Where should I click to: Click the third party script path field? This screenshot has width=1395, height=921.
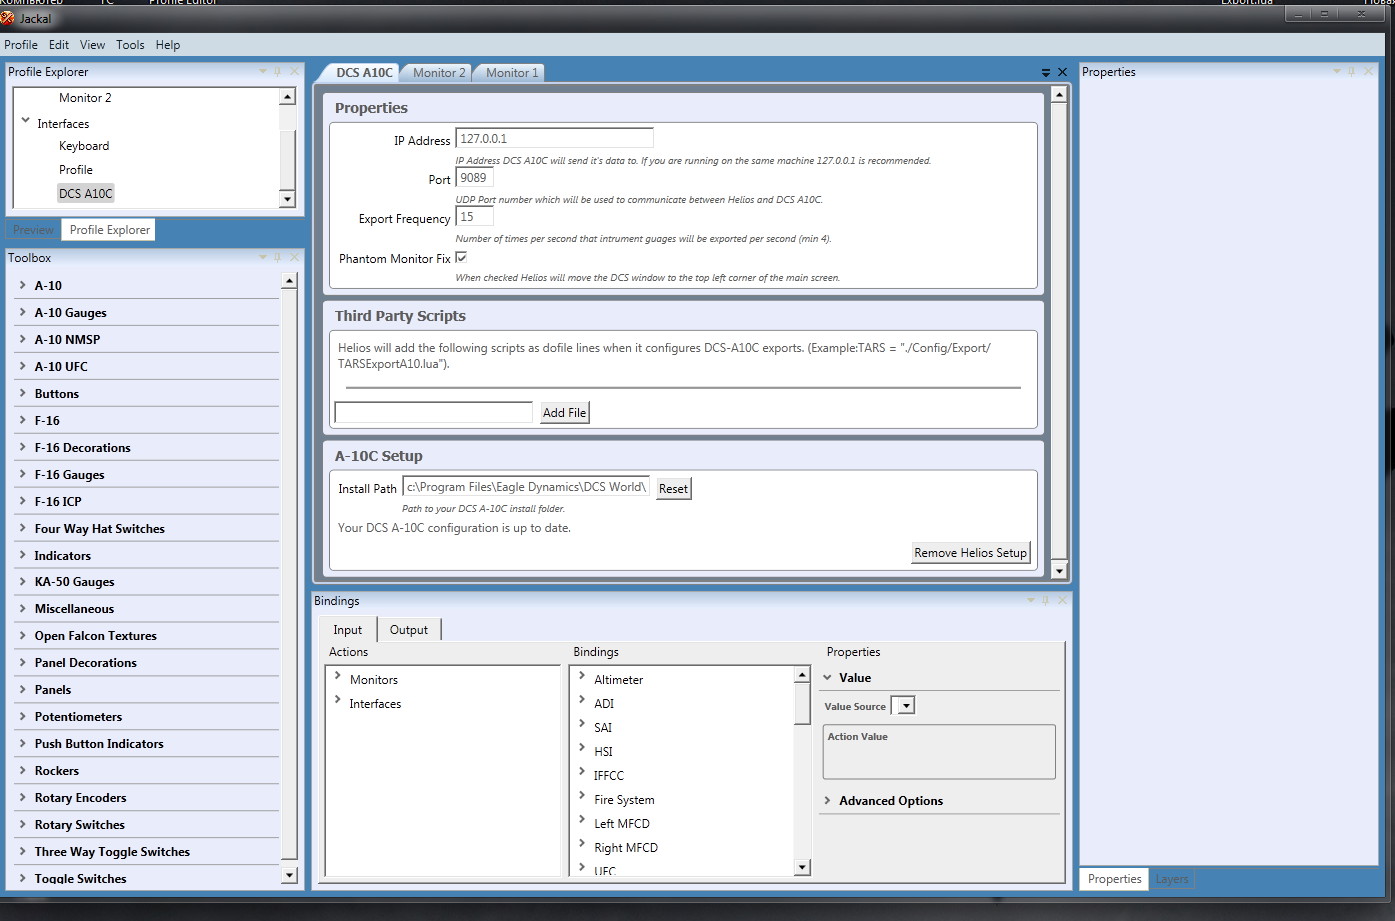coord(433,412)
